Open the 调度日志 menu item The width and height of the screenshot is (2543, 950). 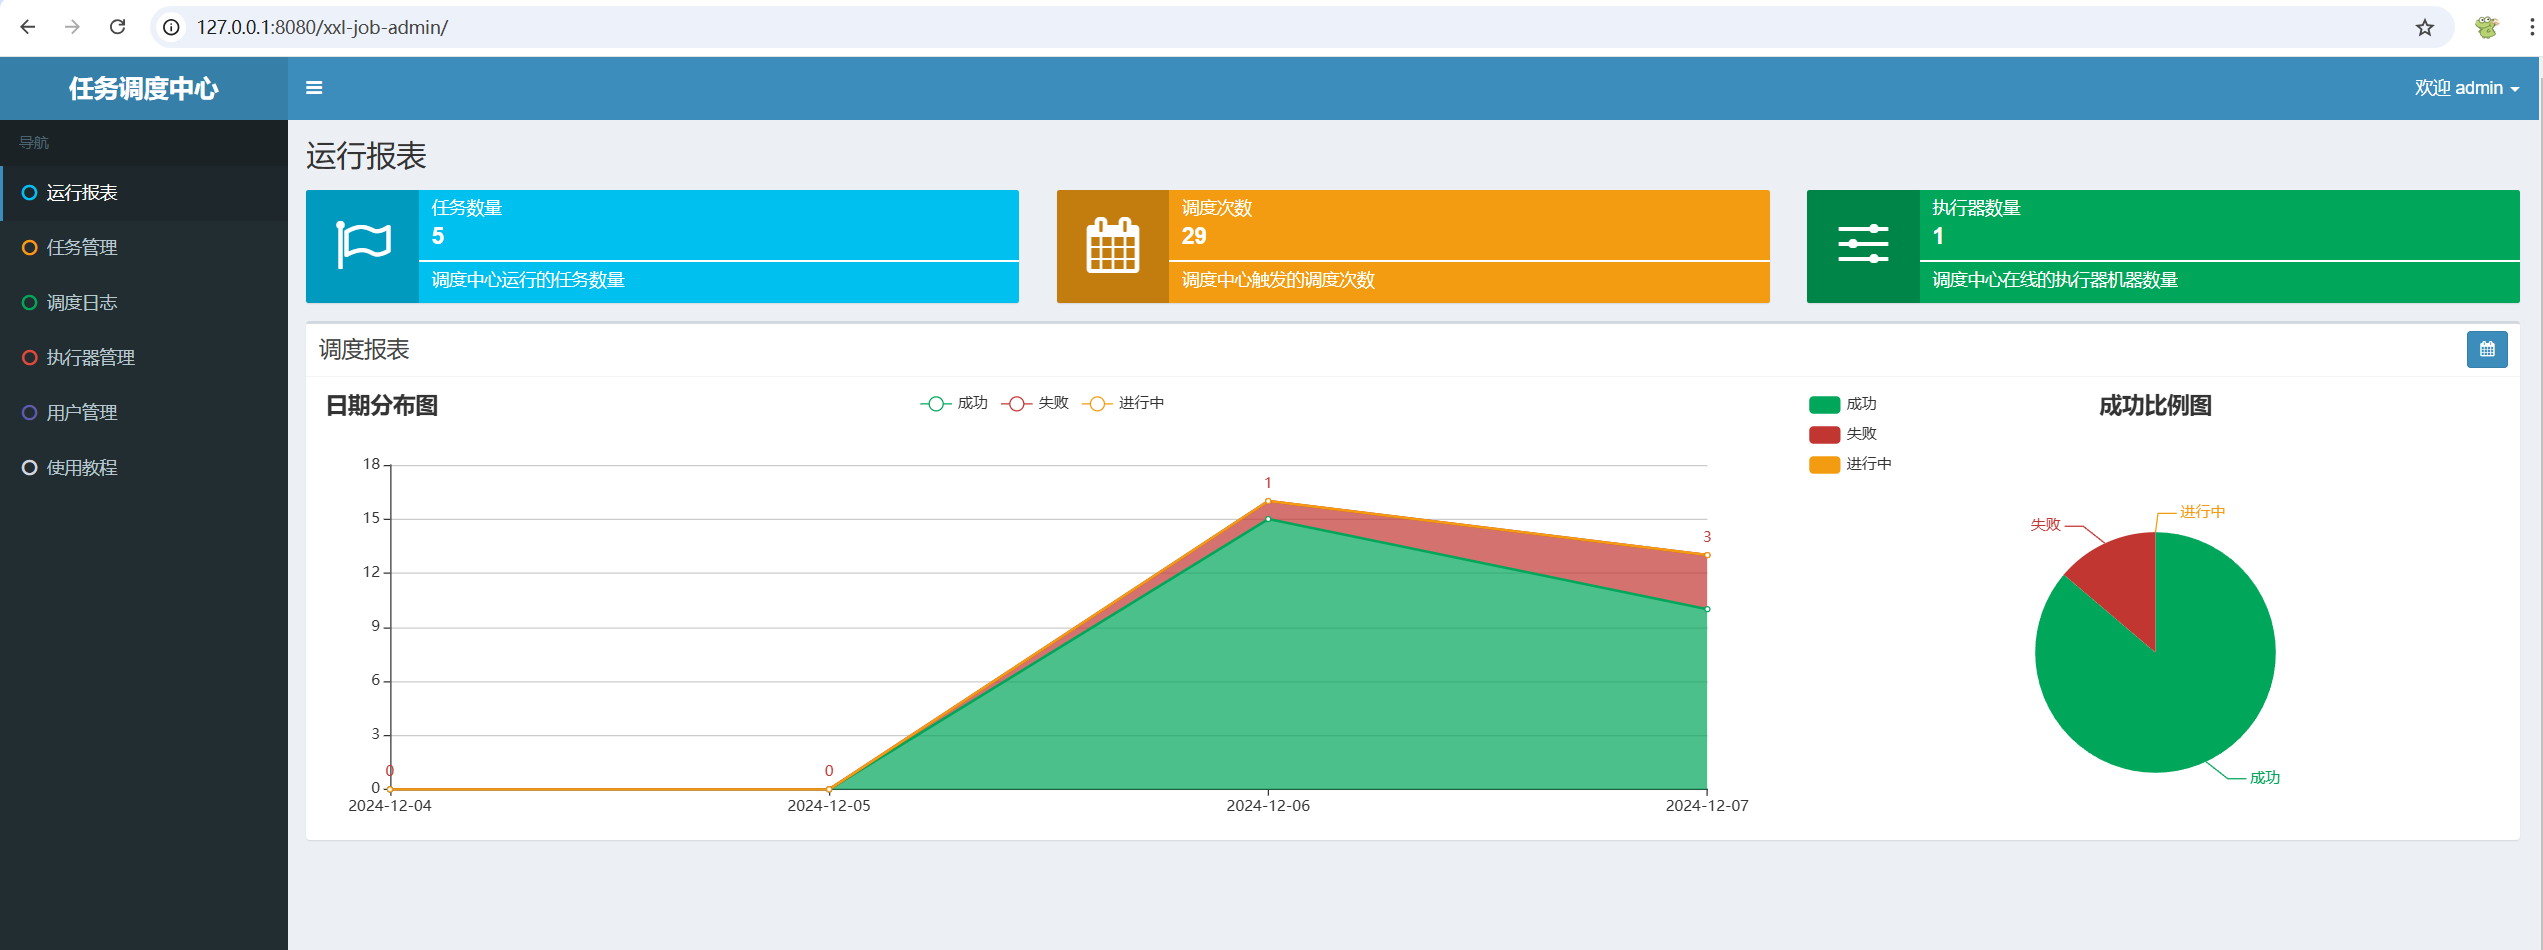coord(144,303)
